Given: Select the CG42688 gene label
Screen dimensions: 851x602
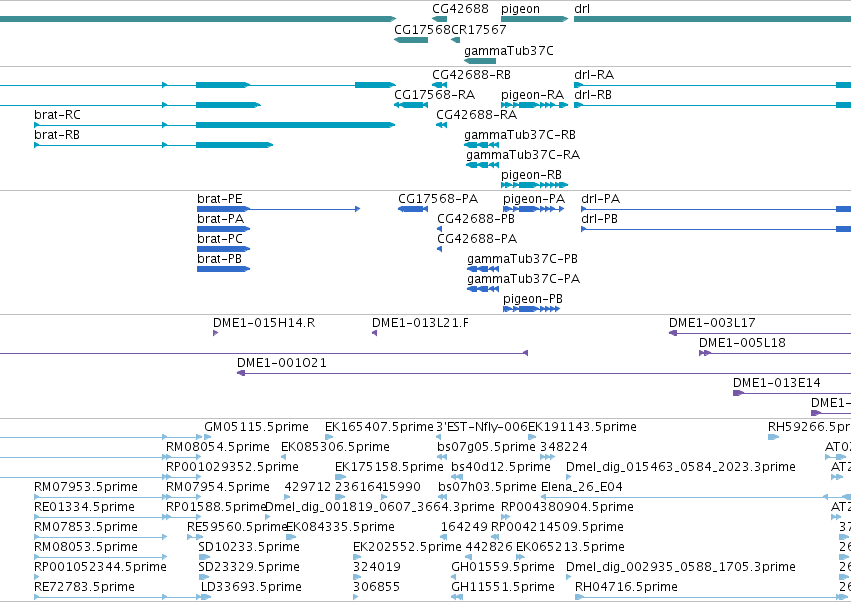Looking at the screenshot, I should click(460, 9).
